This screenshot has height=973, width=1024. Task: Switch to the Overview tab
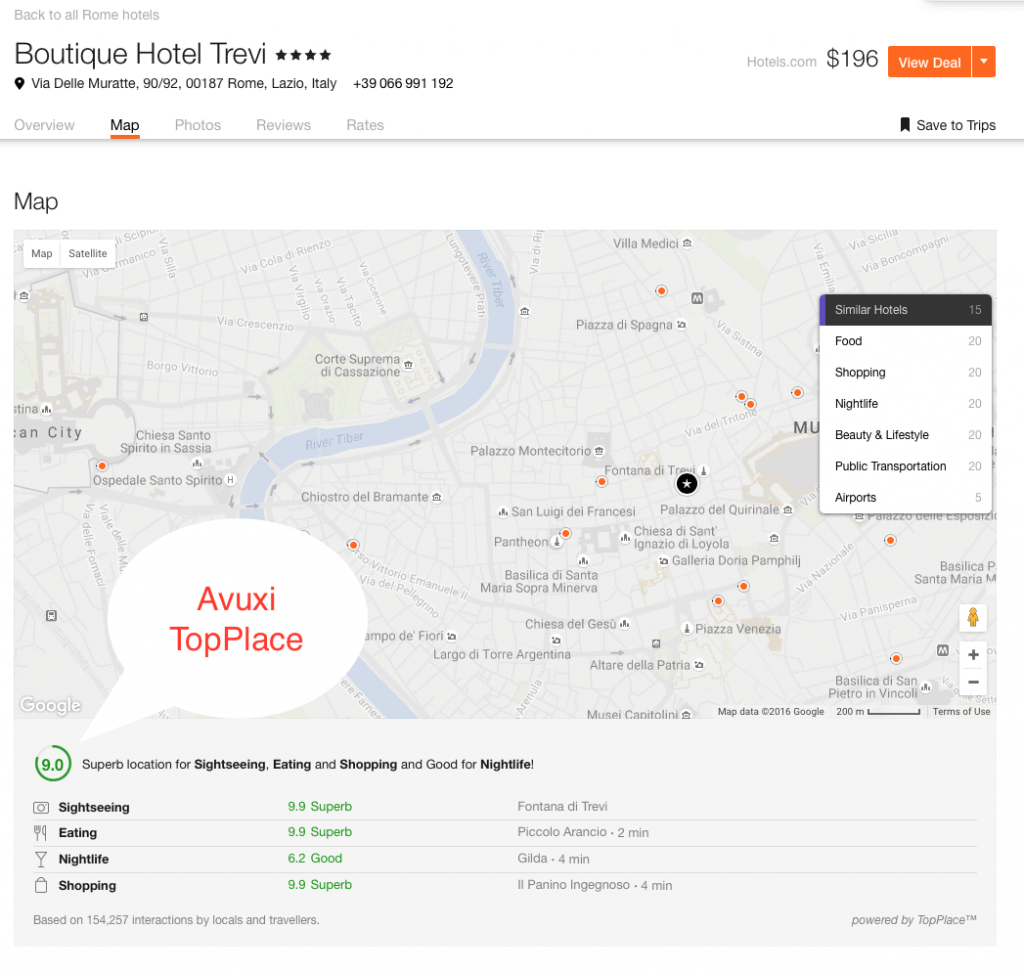pos(44,125)
